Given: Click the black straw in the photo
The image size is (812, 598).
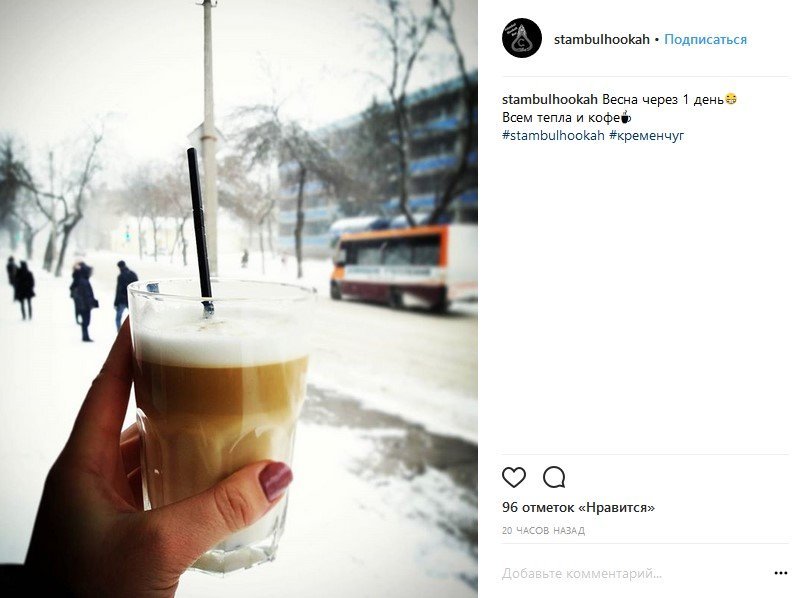Looking at the screenshot, I should 200,230.
